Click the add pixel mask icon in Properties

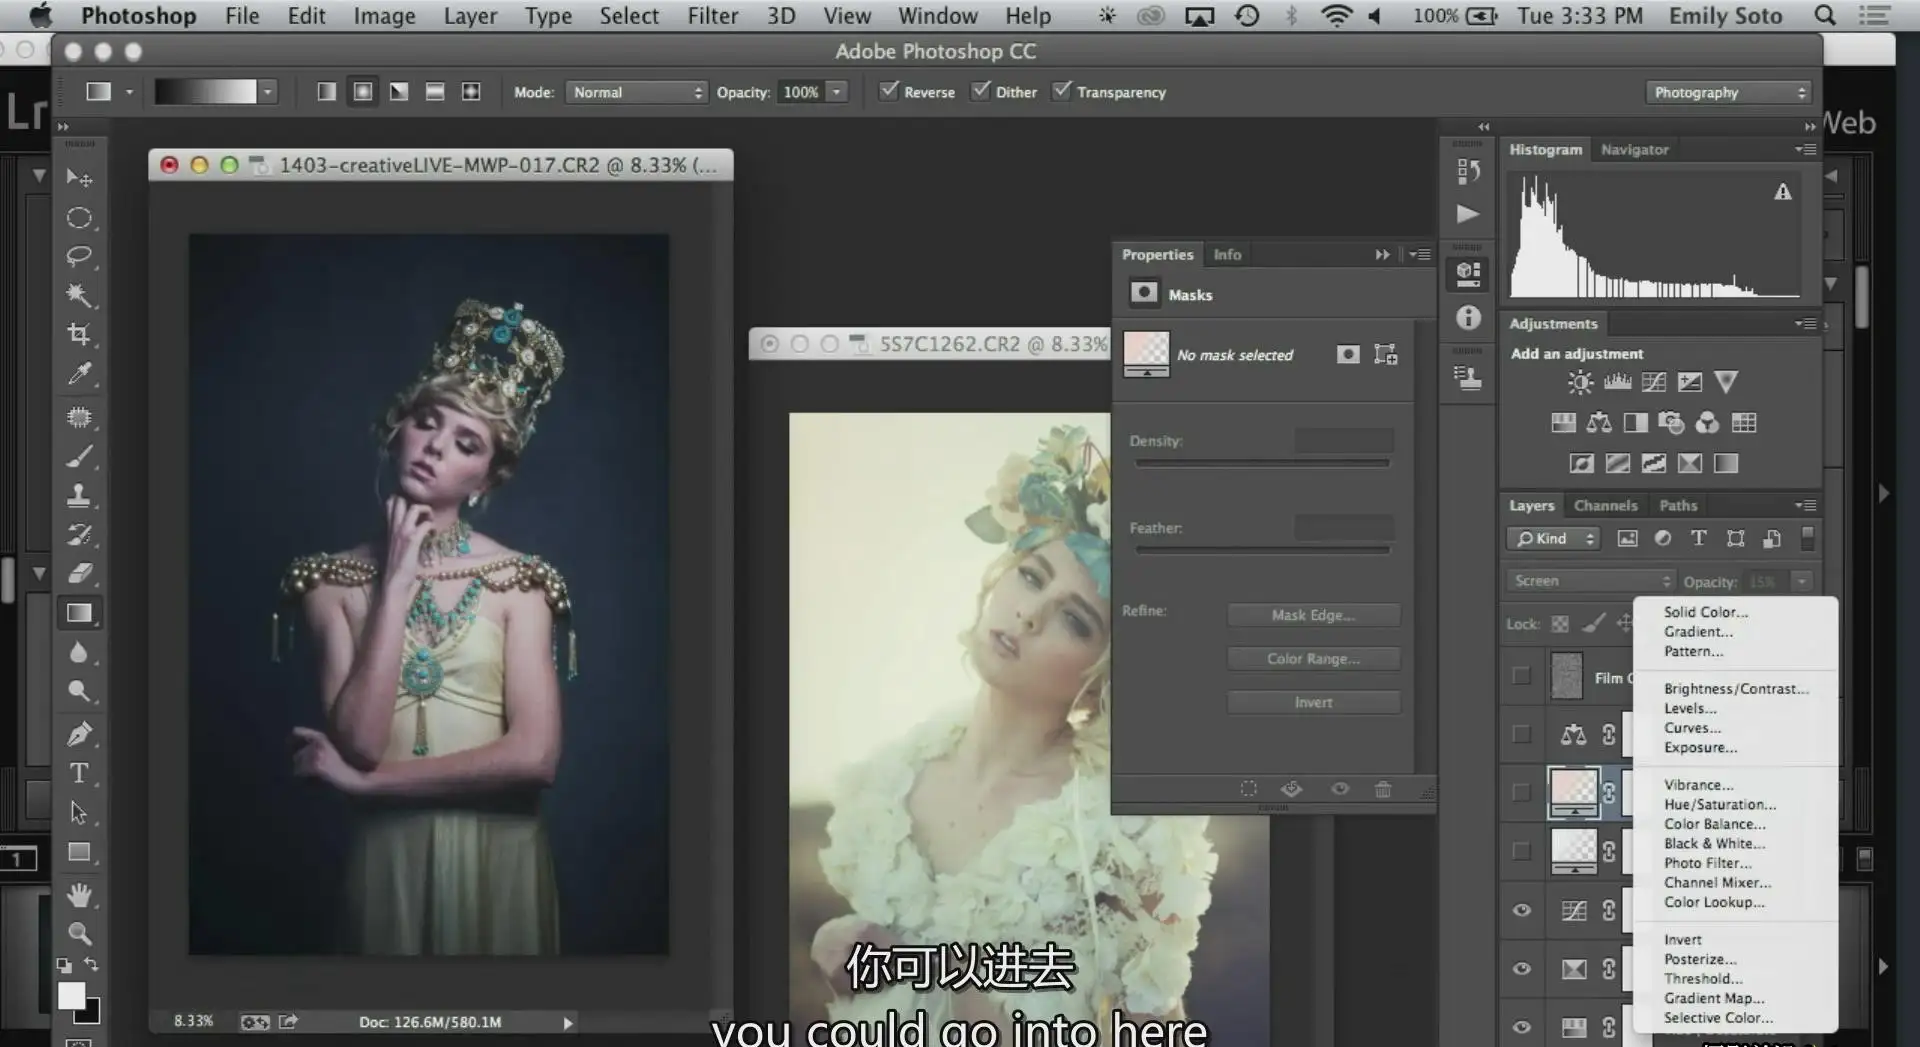point(1348,354)
